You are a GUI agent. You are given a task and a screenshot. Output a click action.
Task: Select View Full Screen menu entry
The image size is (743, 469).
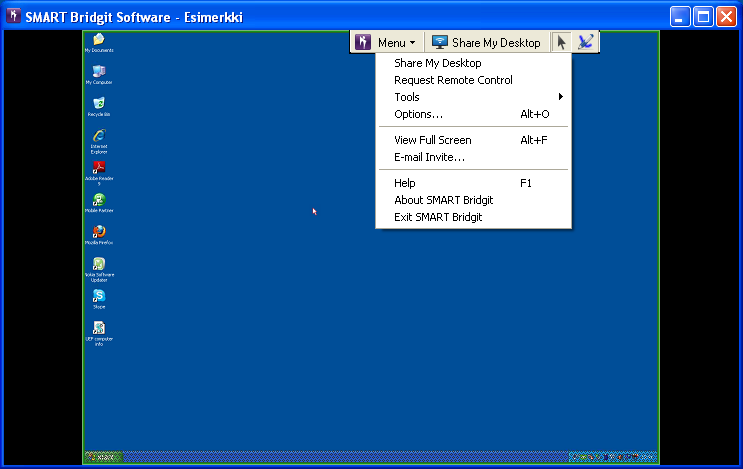point(473,140)
